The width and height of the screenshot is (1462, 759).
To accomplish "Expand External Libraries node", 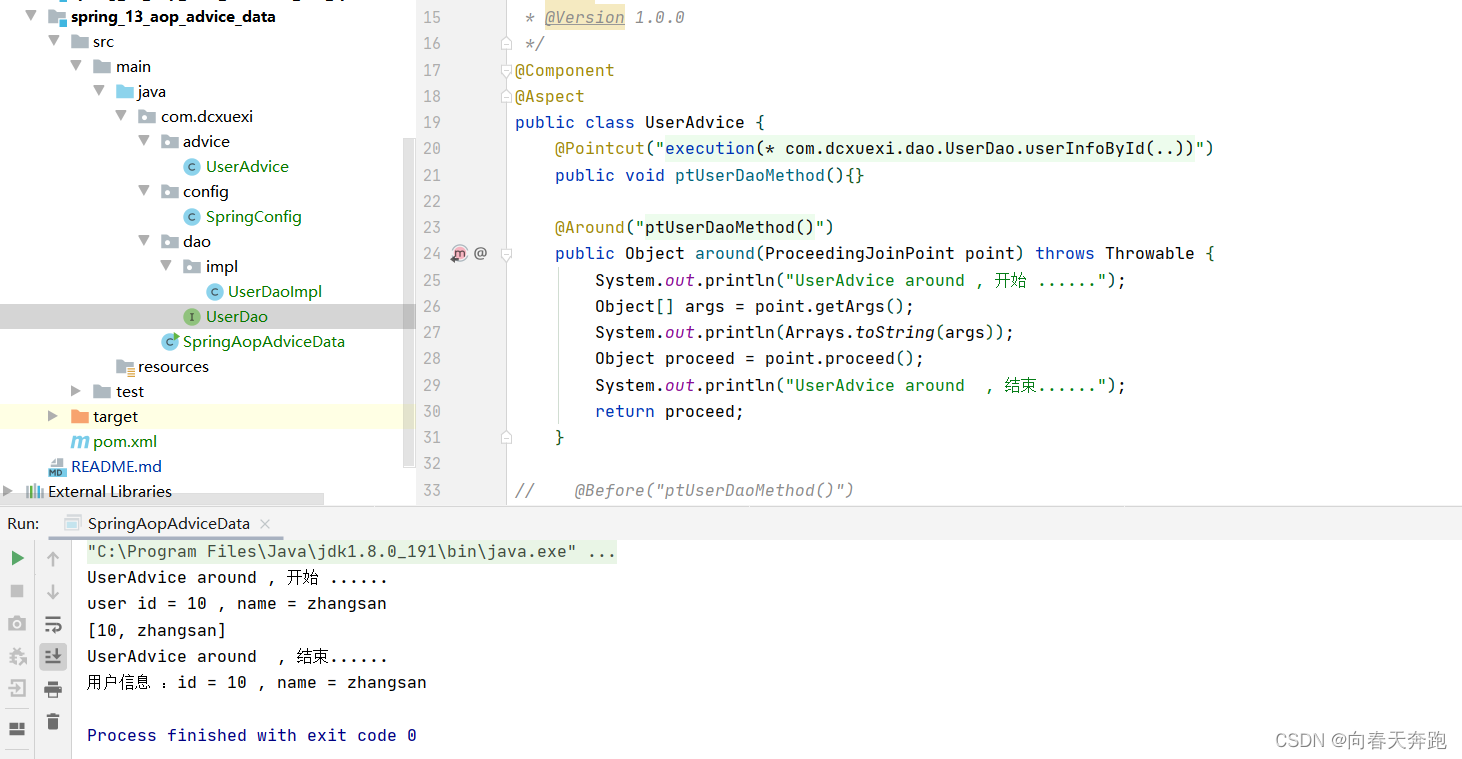I will pos(8,491).
